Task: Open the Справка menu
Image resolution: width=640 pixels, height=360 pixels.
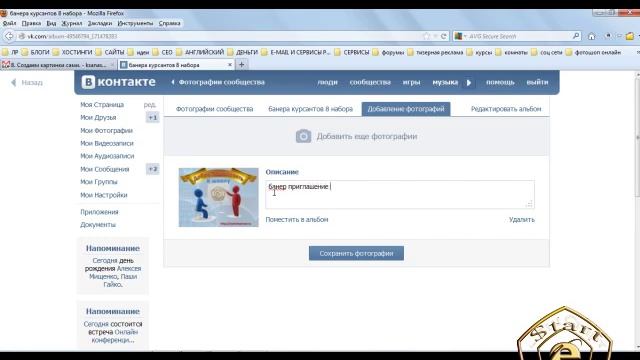Action: tap(169, 23)
